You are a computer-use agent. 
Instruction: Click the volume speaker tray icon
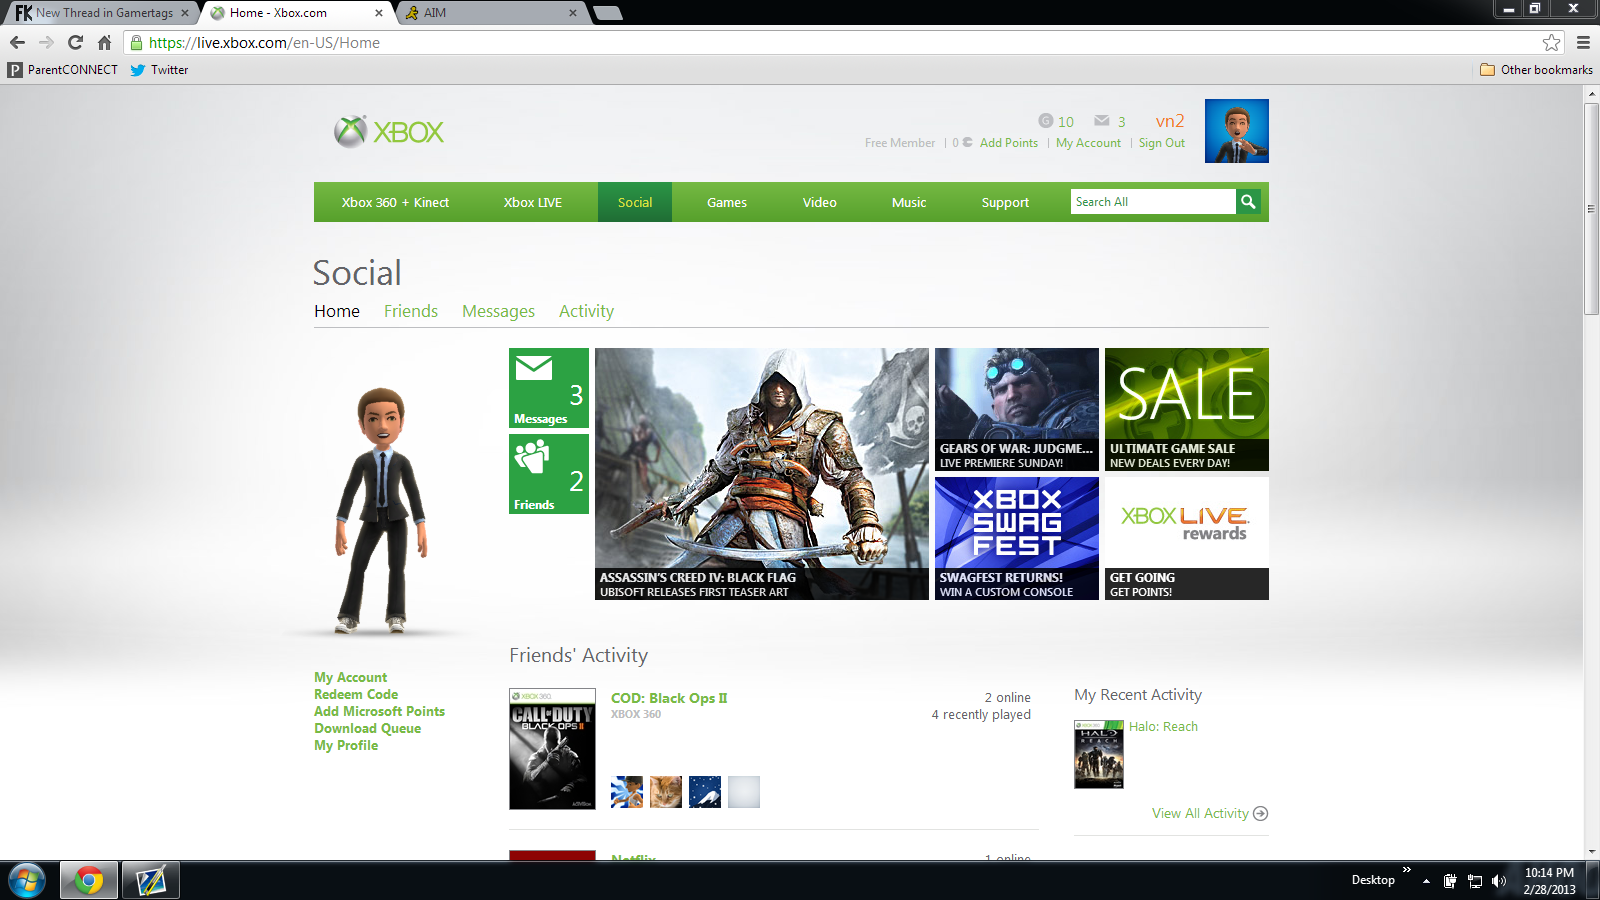click(x=1498, y=881)
